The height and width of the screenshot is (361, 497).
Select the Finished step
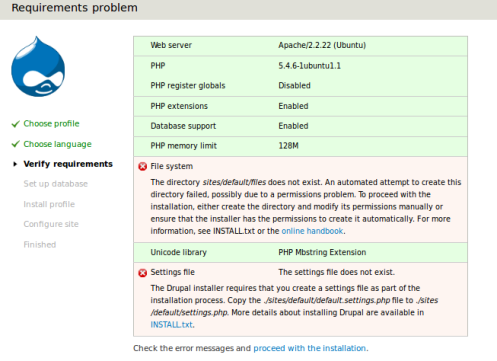40,245
